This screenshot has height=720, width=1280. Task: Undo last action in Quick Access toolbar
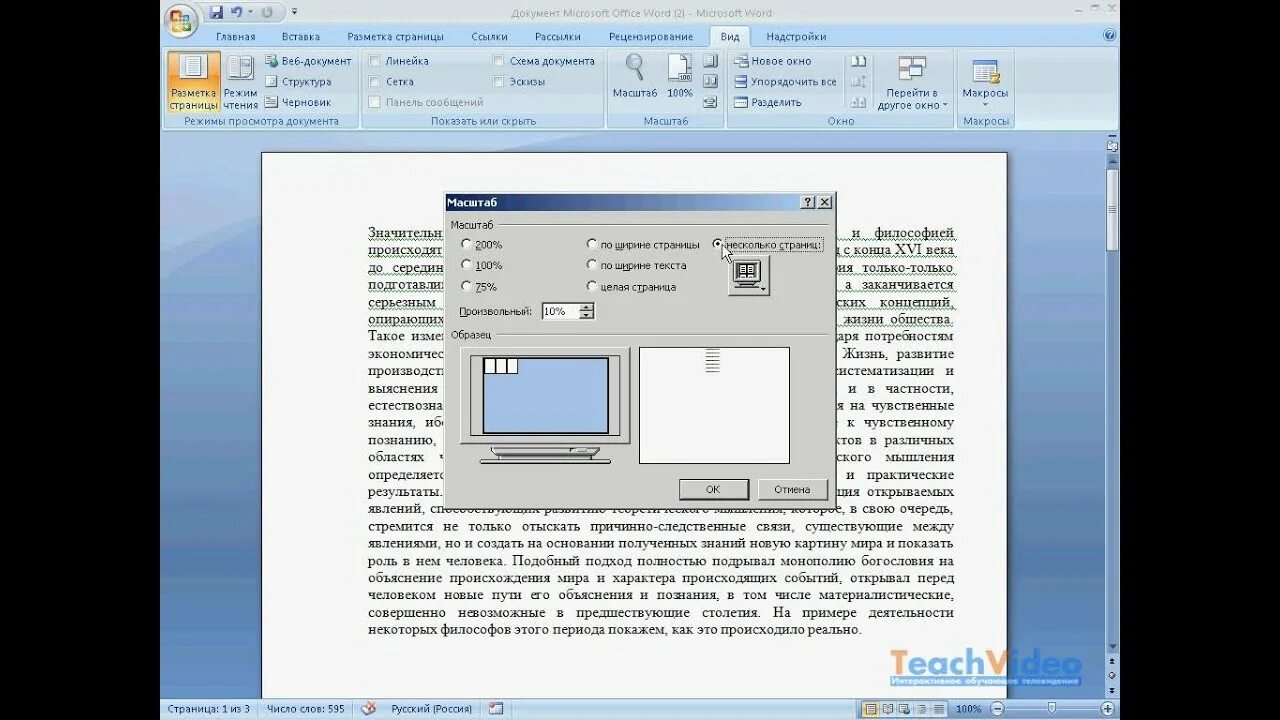point(236,12)
